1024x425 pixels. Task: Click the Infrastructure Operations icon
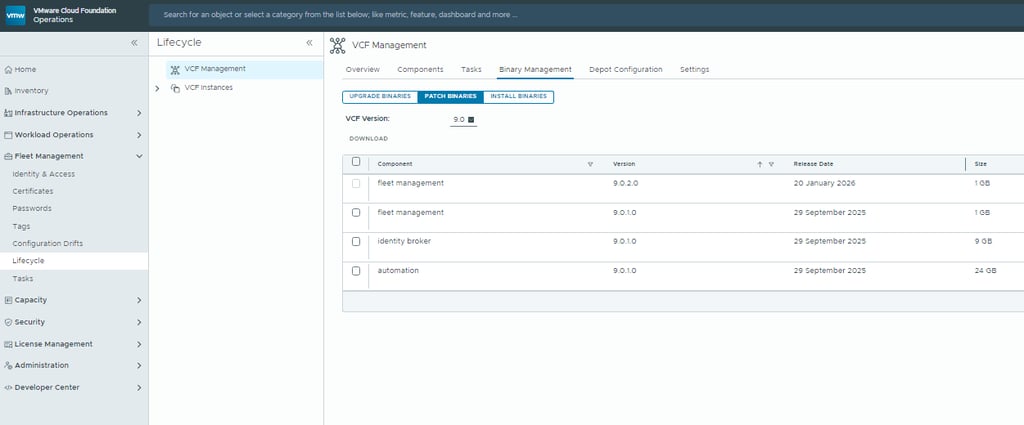[x=8, y=113]
